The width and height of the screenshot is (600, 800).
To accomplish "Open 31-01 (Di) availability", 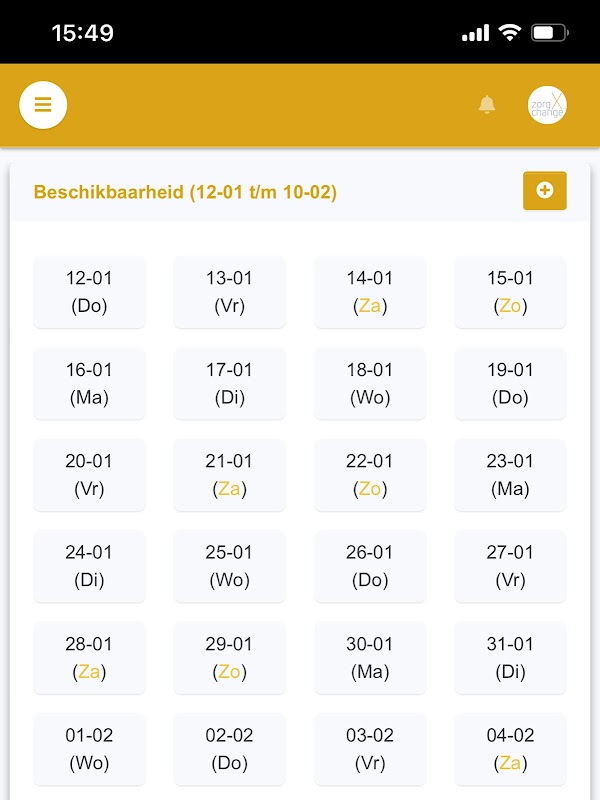I will pos(510,658).
